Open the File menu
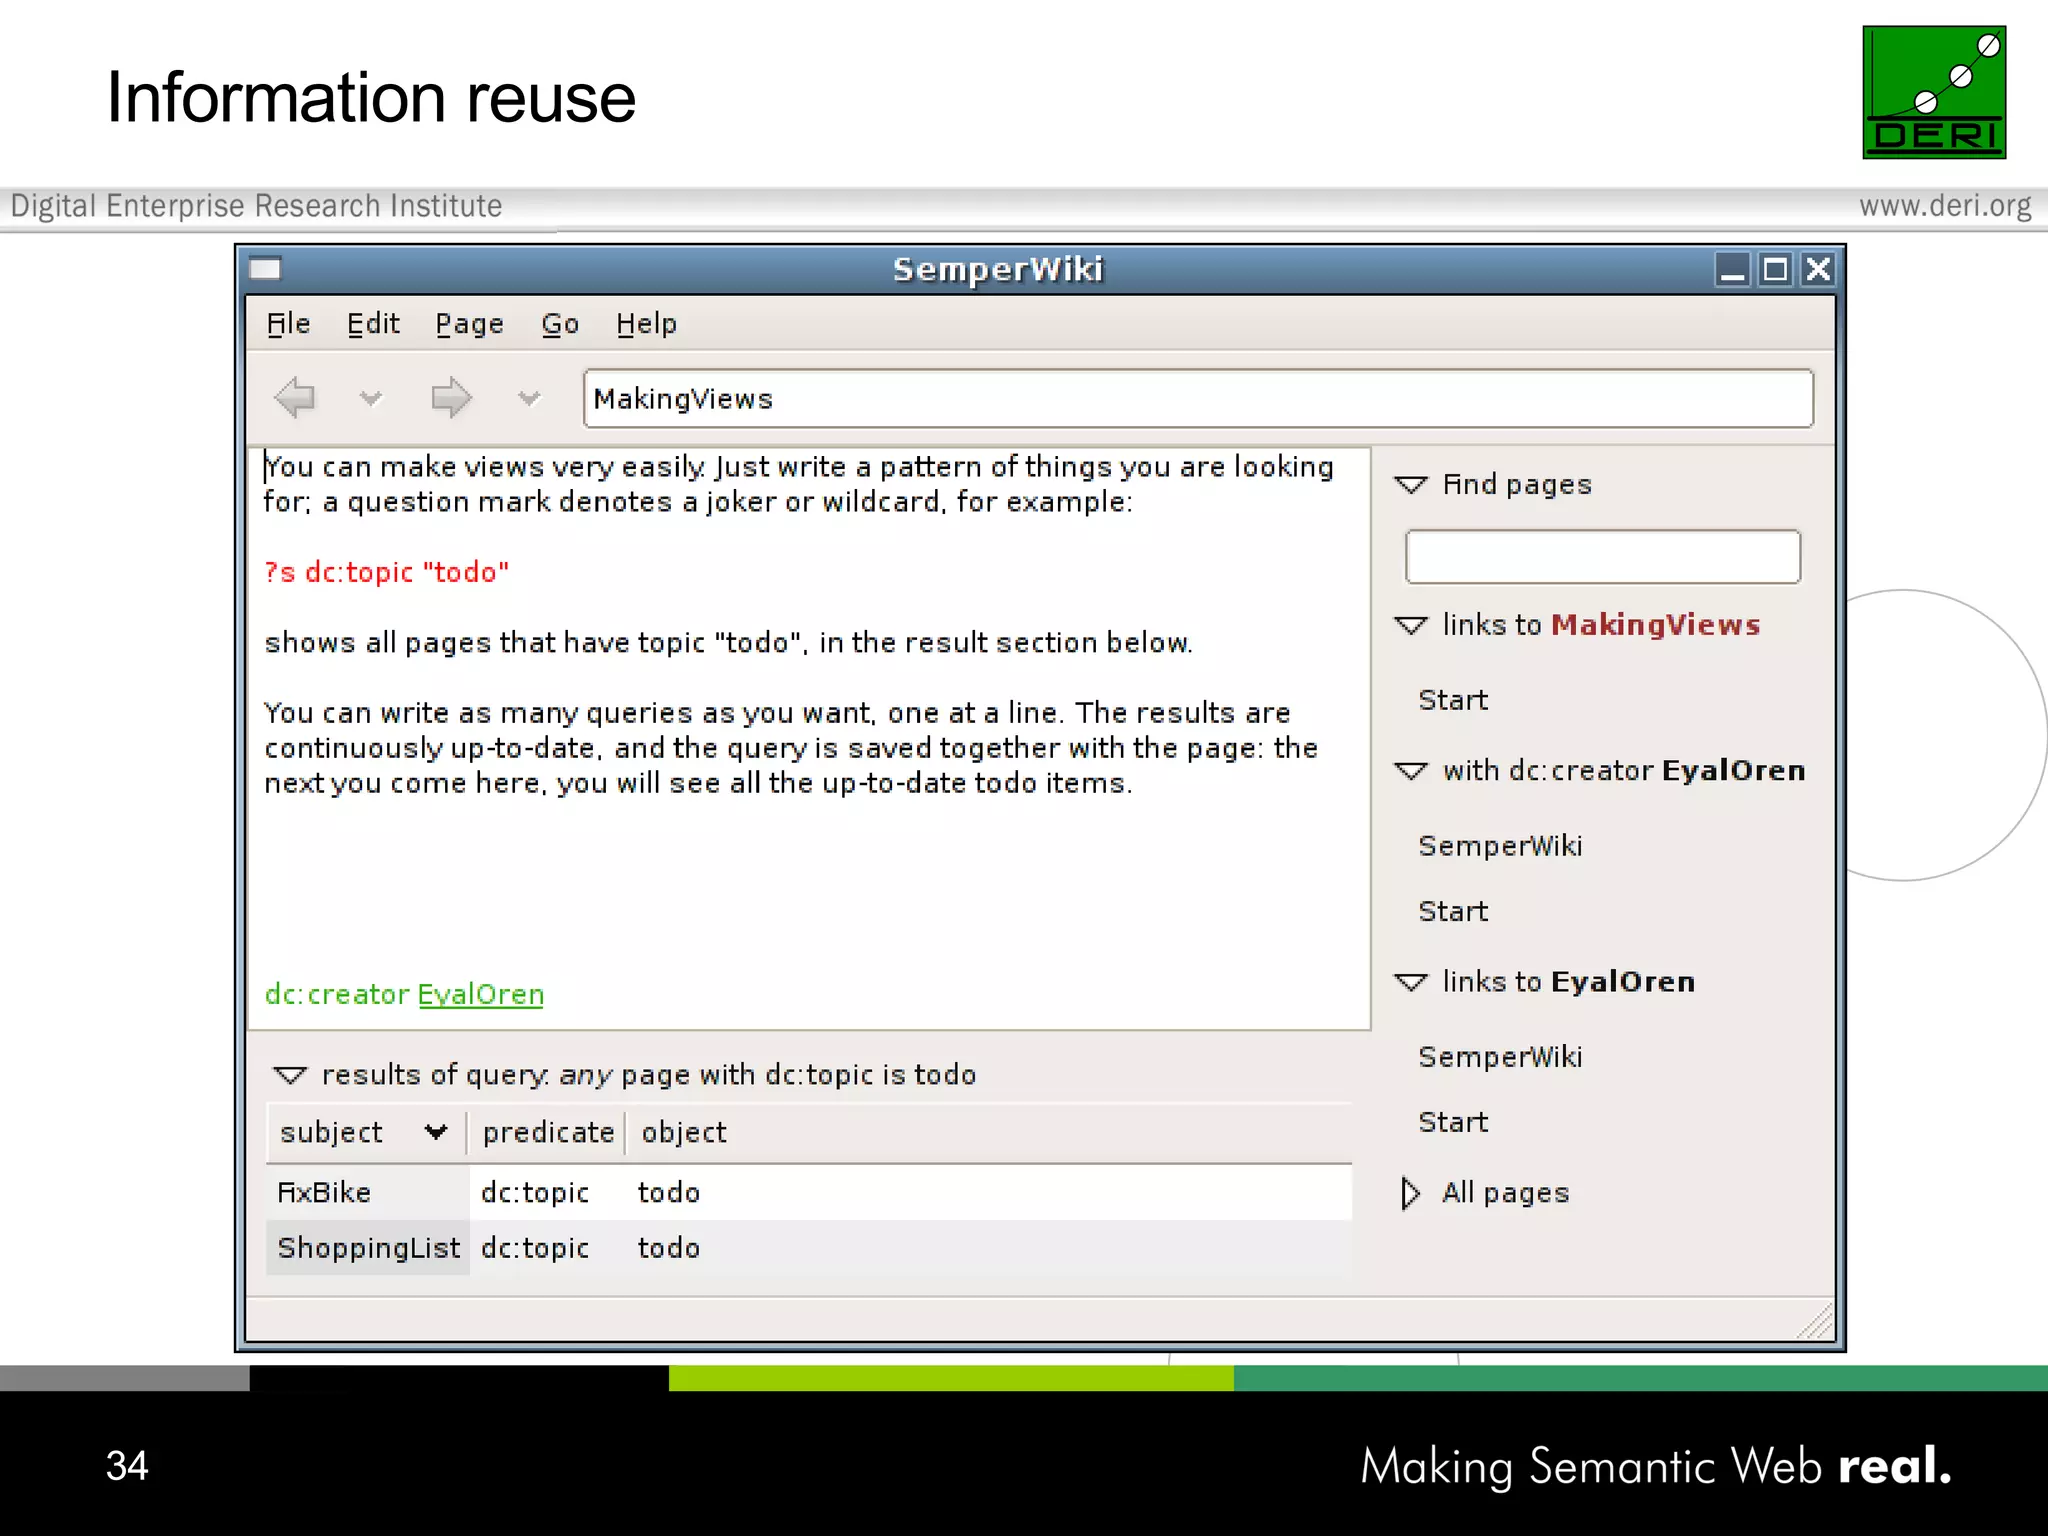The height and width of the screenshot is (1536, 2048). tap(288, 324)
